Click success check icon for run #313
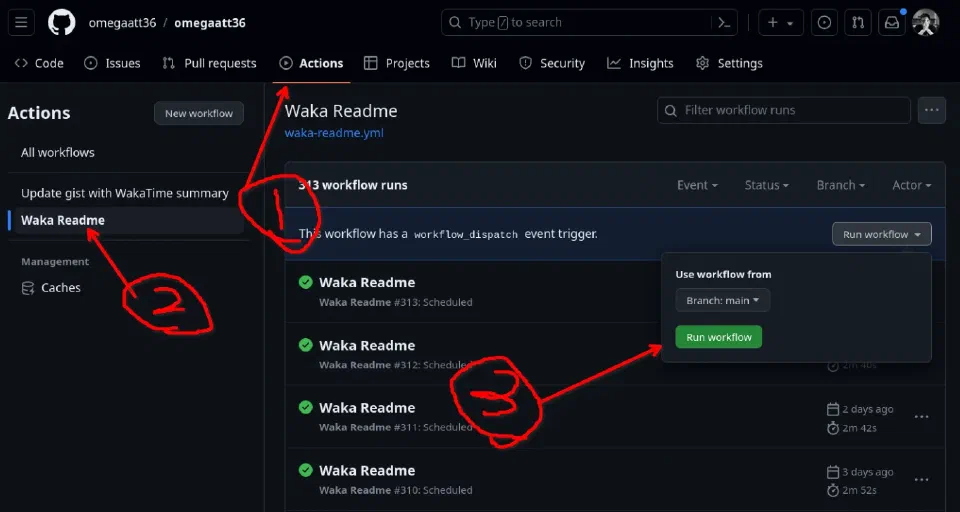Image resolution: width=960 pixels, height=512 pixels. pos(306,282)
